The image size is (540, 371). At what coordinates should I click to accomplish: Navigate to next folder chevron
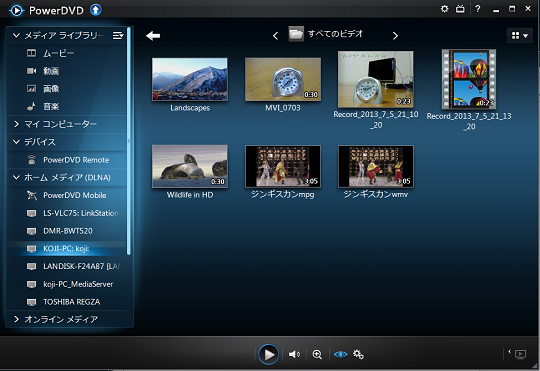pos(395,36)
